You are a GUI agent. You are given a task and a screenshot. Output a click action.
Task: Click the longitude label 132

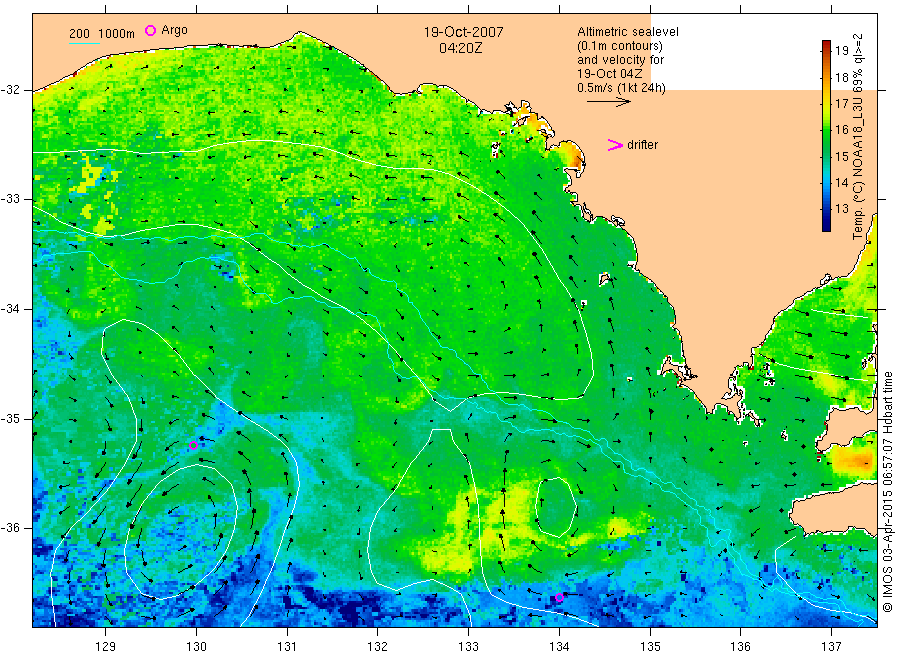point(378,647)
